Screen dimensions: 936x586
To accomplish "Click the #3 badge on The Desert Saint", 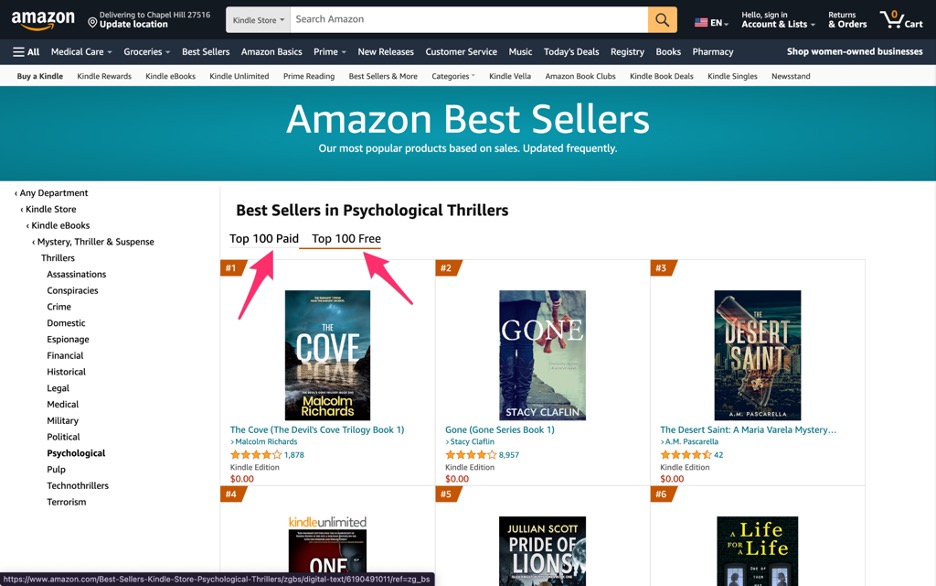I will 661,267.
